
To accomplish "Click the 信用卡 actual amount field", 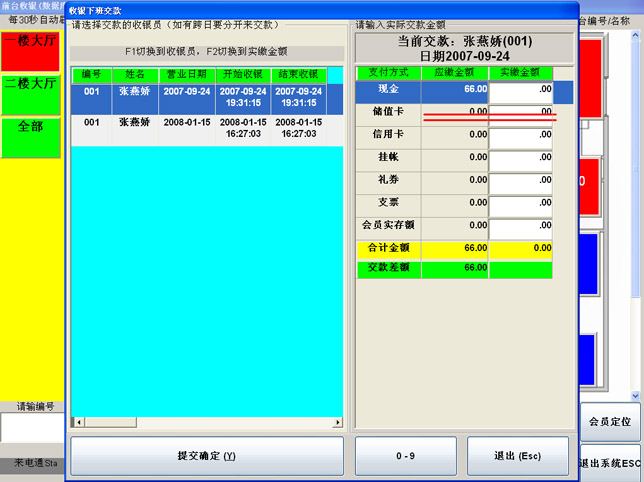I will click(521, 135).
